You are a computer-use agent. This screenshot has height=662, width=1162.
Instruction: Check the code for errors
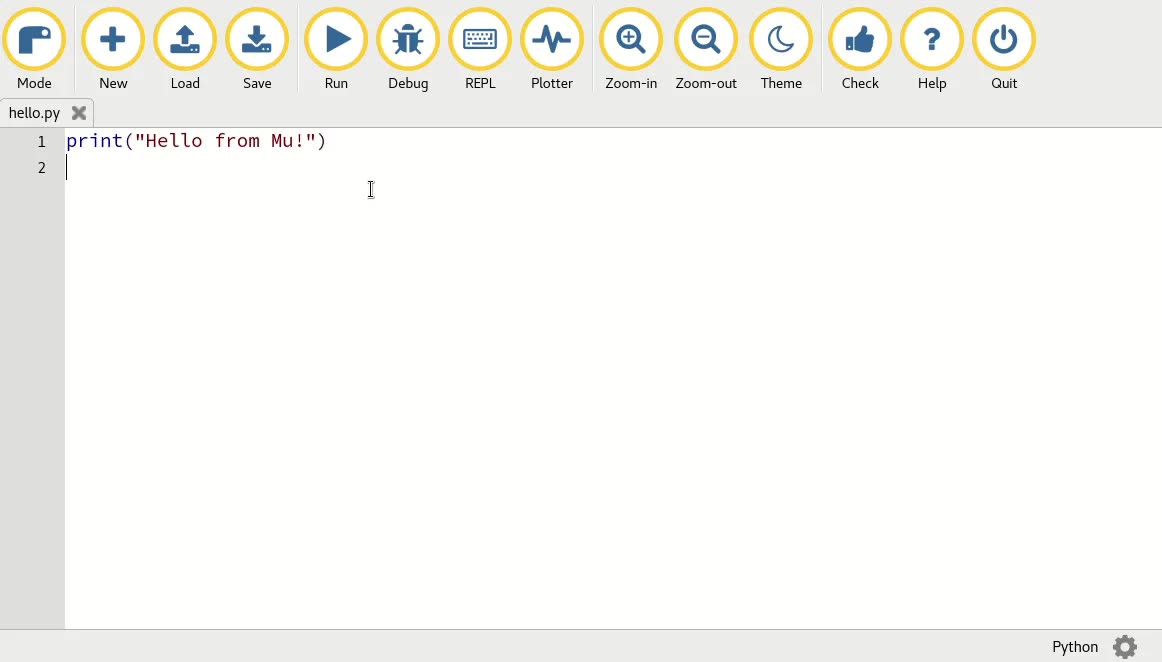(x=860, y=50)
